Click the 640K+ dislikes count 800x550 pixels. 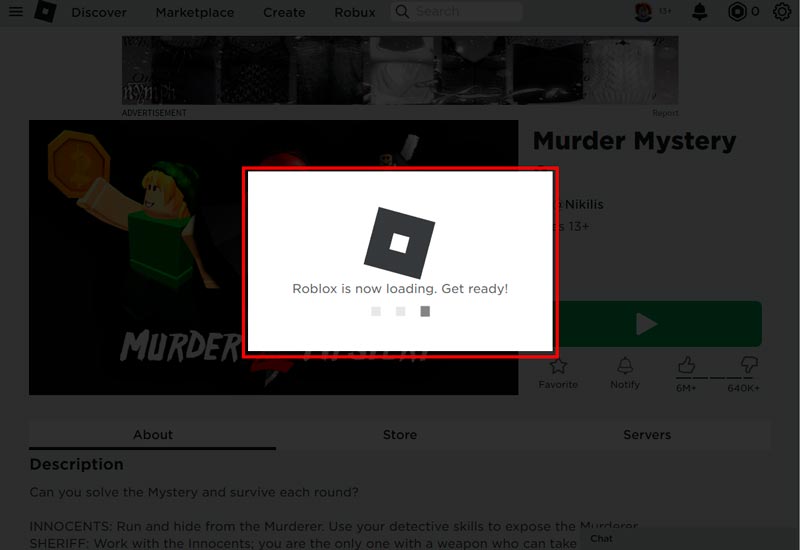click(743, 388)
